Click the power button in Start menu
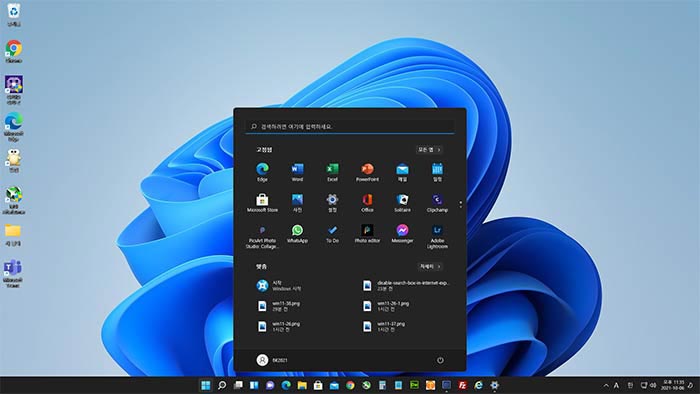 (440, 360)
